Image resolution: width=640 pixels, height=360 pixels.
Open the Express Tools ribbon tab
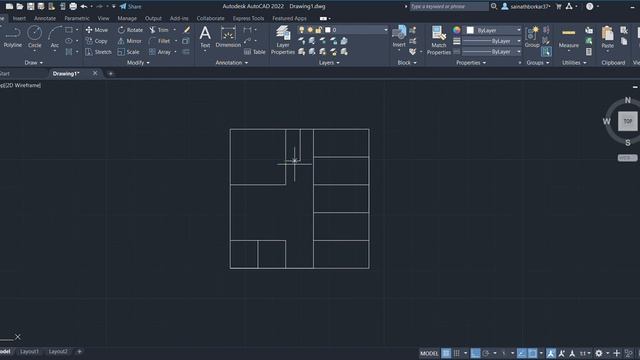tap(248, 18)
